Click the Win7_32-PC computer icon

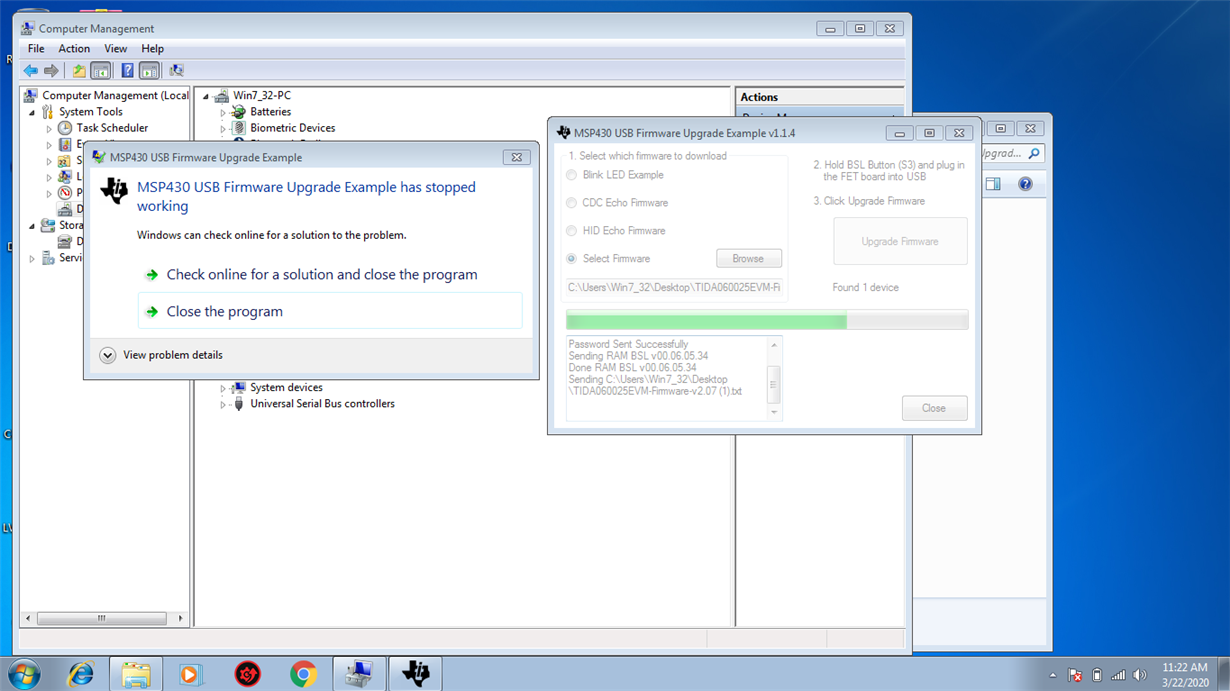(222, 95)
